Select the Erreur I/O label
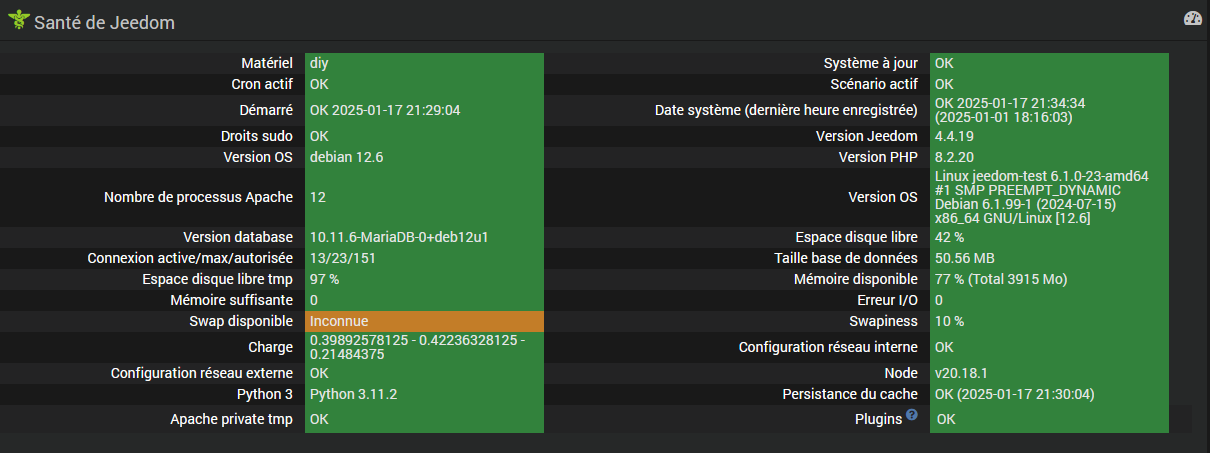 887,300
